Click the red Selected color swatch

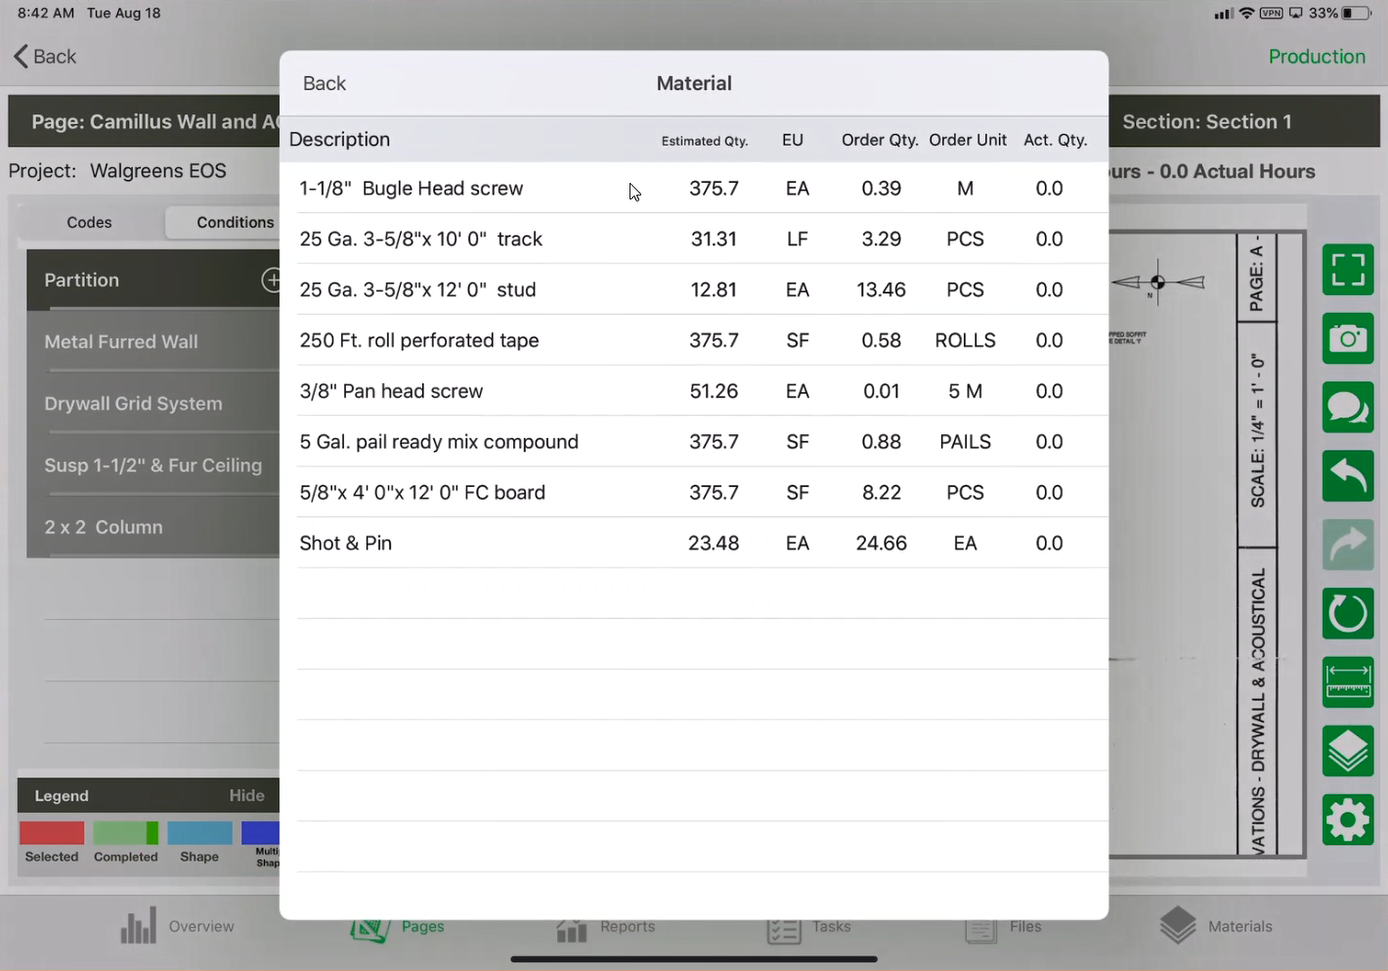[51, 832]
